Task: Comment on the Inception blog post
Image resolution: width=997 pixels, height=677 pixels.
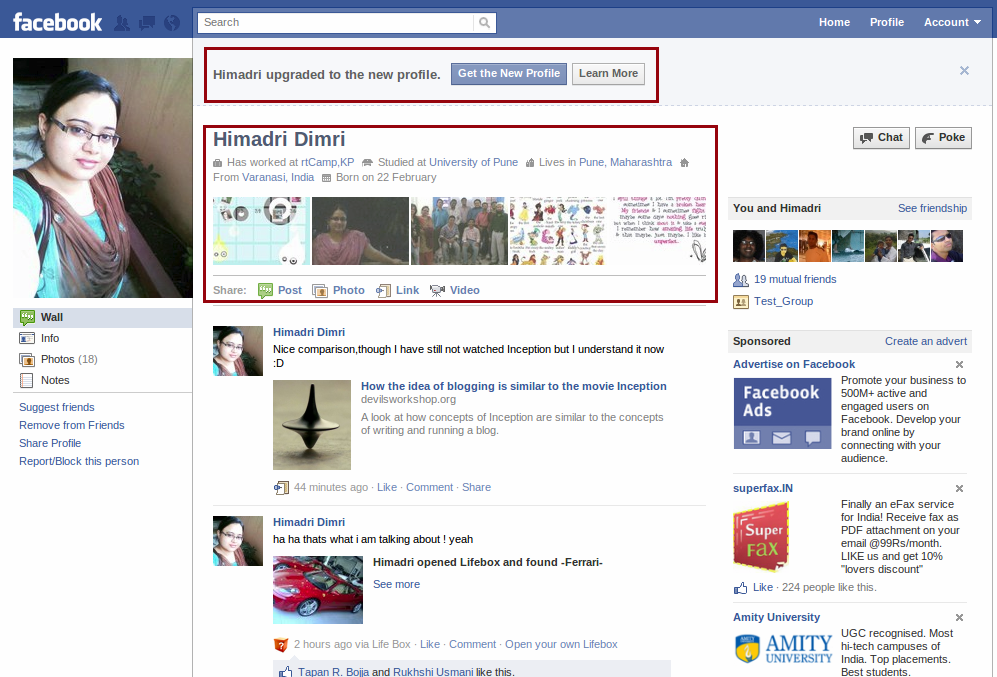Action: [429, 488]
